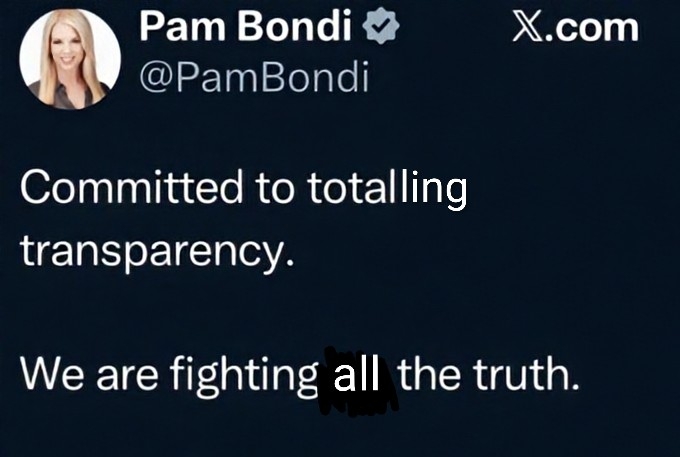680x457 pixels.
Task: Click the word "to" in the first line
Action: (275, 188)
